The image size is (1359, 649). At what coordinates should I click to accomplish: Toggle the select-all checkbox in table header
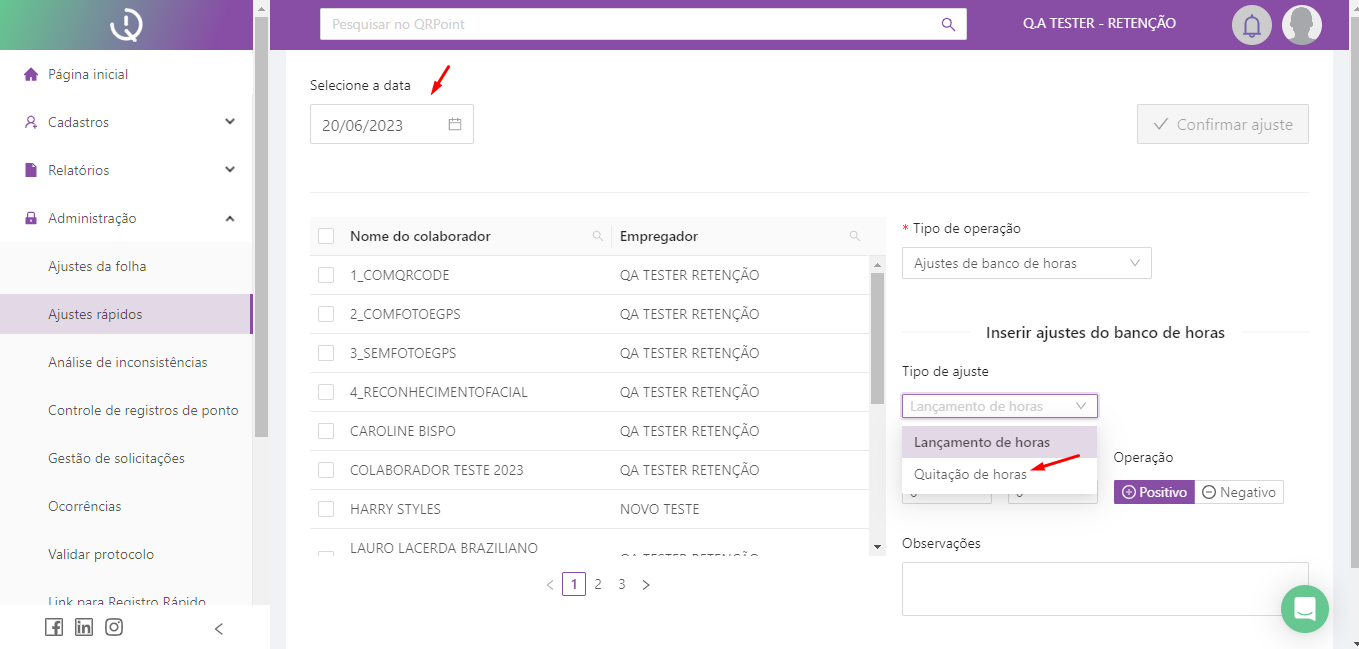(x=326, y=236)
